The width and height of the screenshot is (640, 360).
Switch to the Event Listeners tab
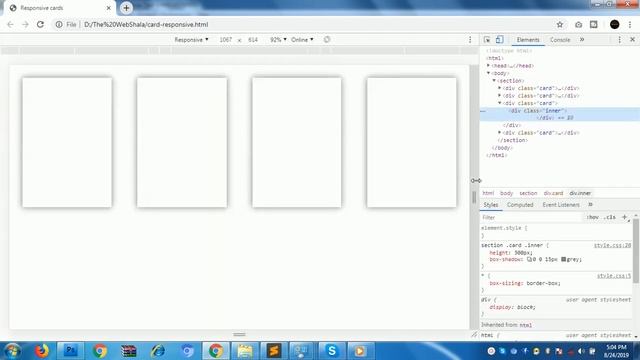[x=561, y=204]
